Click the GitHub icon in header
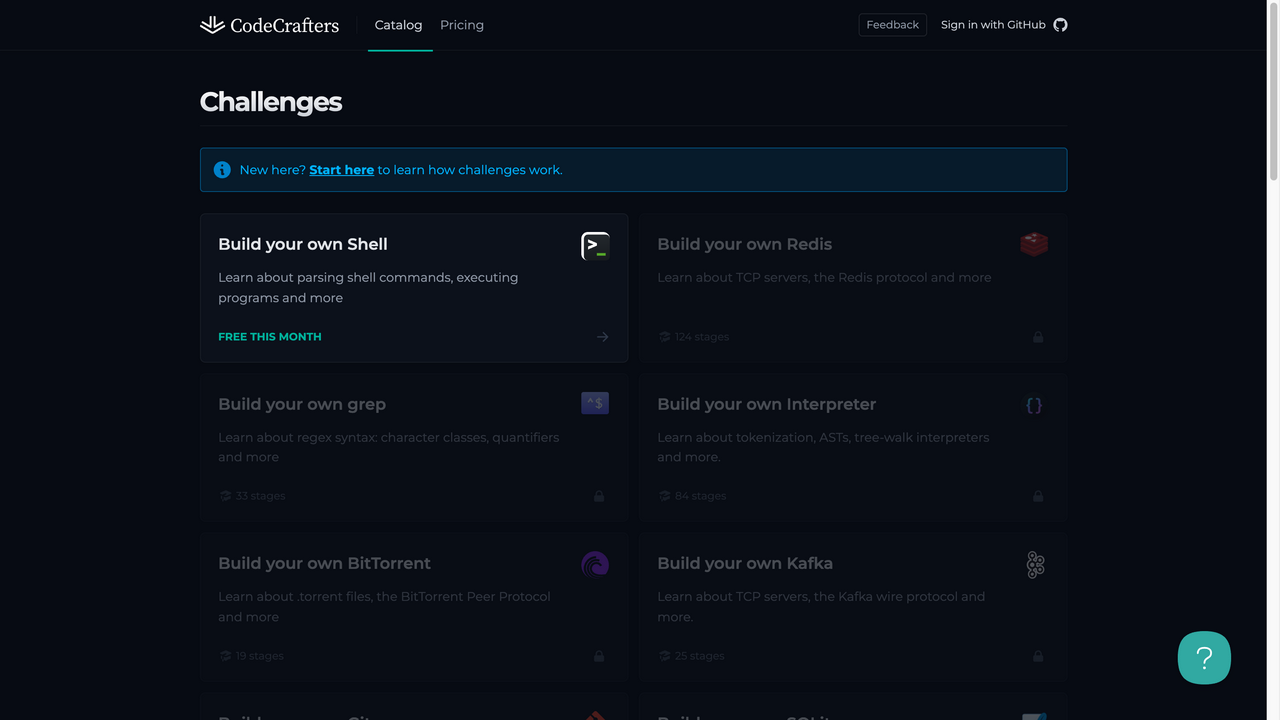The height and width of the screenshot is (720, 1280). click(1060, 25)
